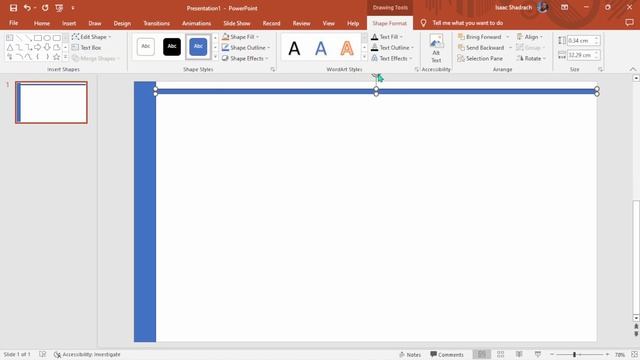Open the Review tab
The height and width of the screenshot is (360, 640).
[301, 23]
